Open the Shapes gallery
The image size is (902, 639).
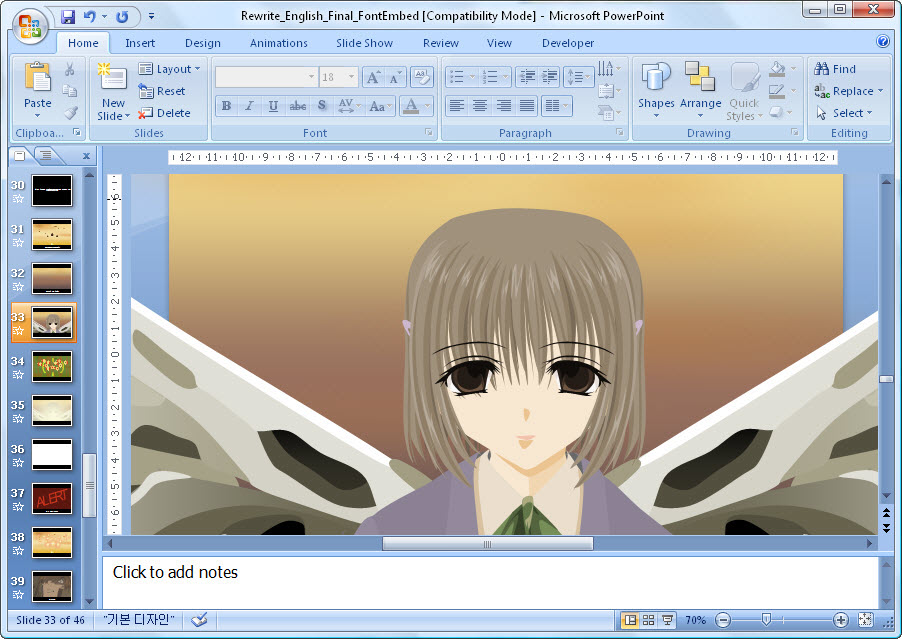click(656, 90)
